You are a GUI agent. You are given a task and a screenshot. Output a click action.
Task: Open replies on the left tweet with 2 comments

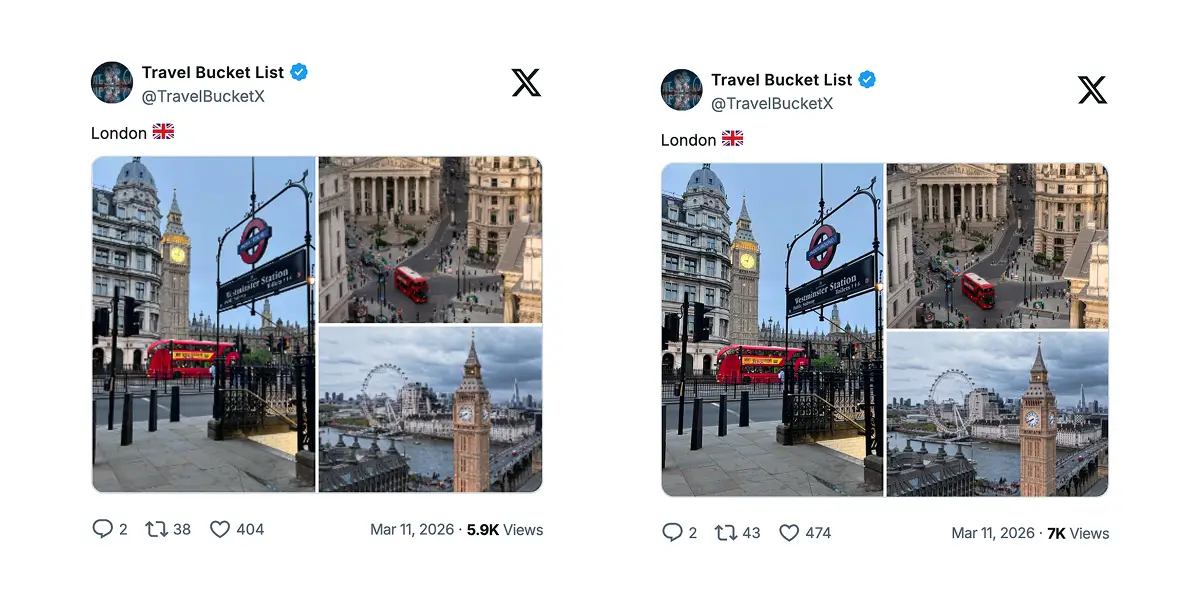click(103, 529)
